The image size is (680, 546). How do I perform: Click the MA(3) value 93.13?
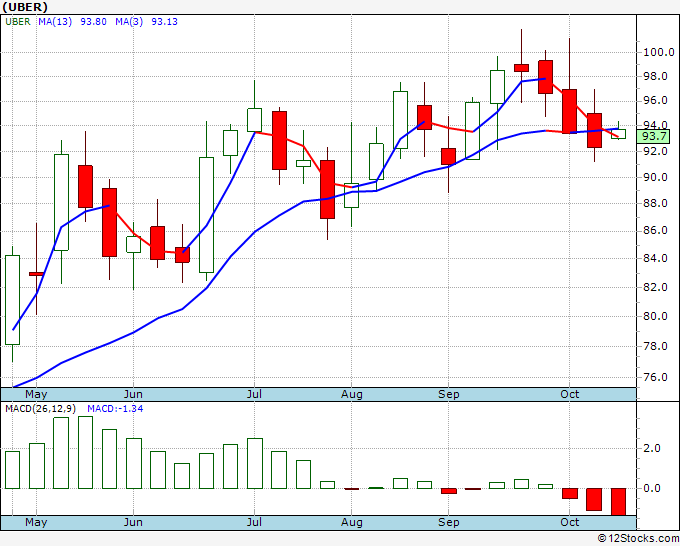(164, 22)
